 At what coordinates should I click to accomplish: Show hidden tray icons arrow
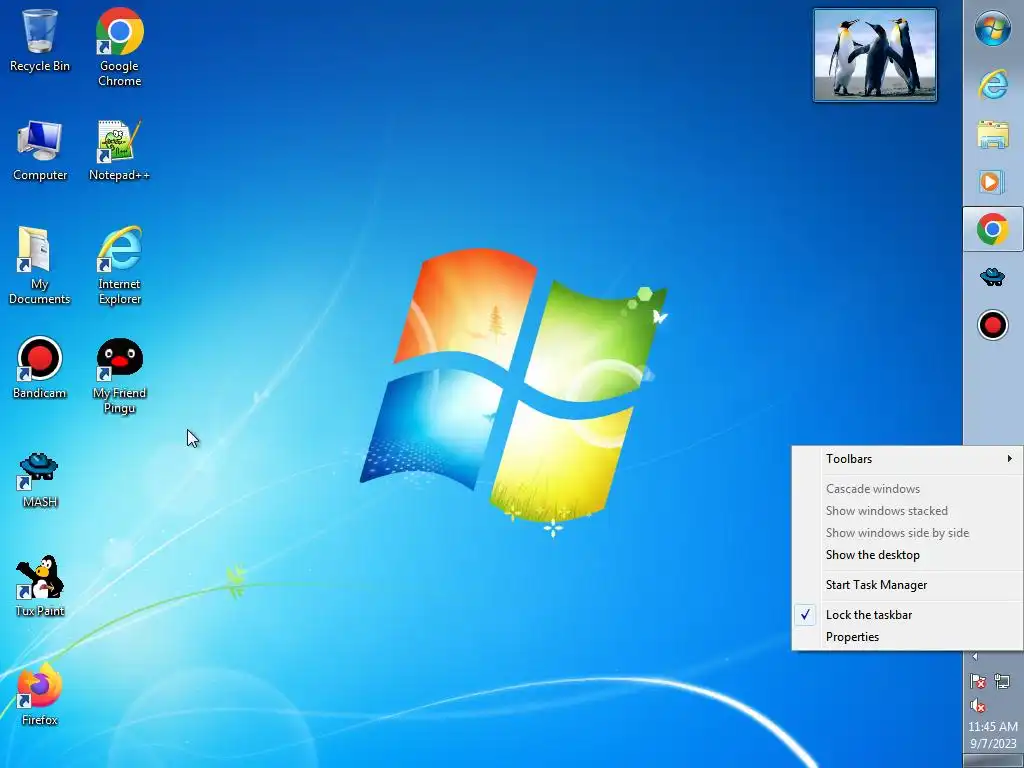point(975,657)
